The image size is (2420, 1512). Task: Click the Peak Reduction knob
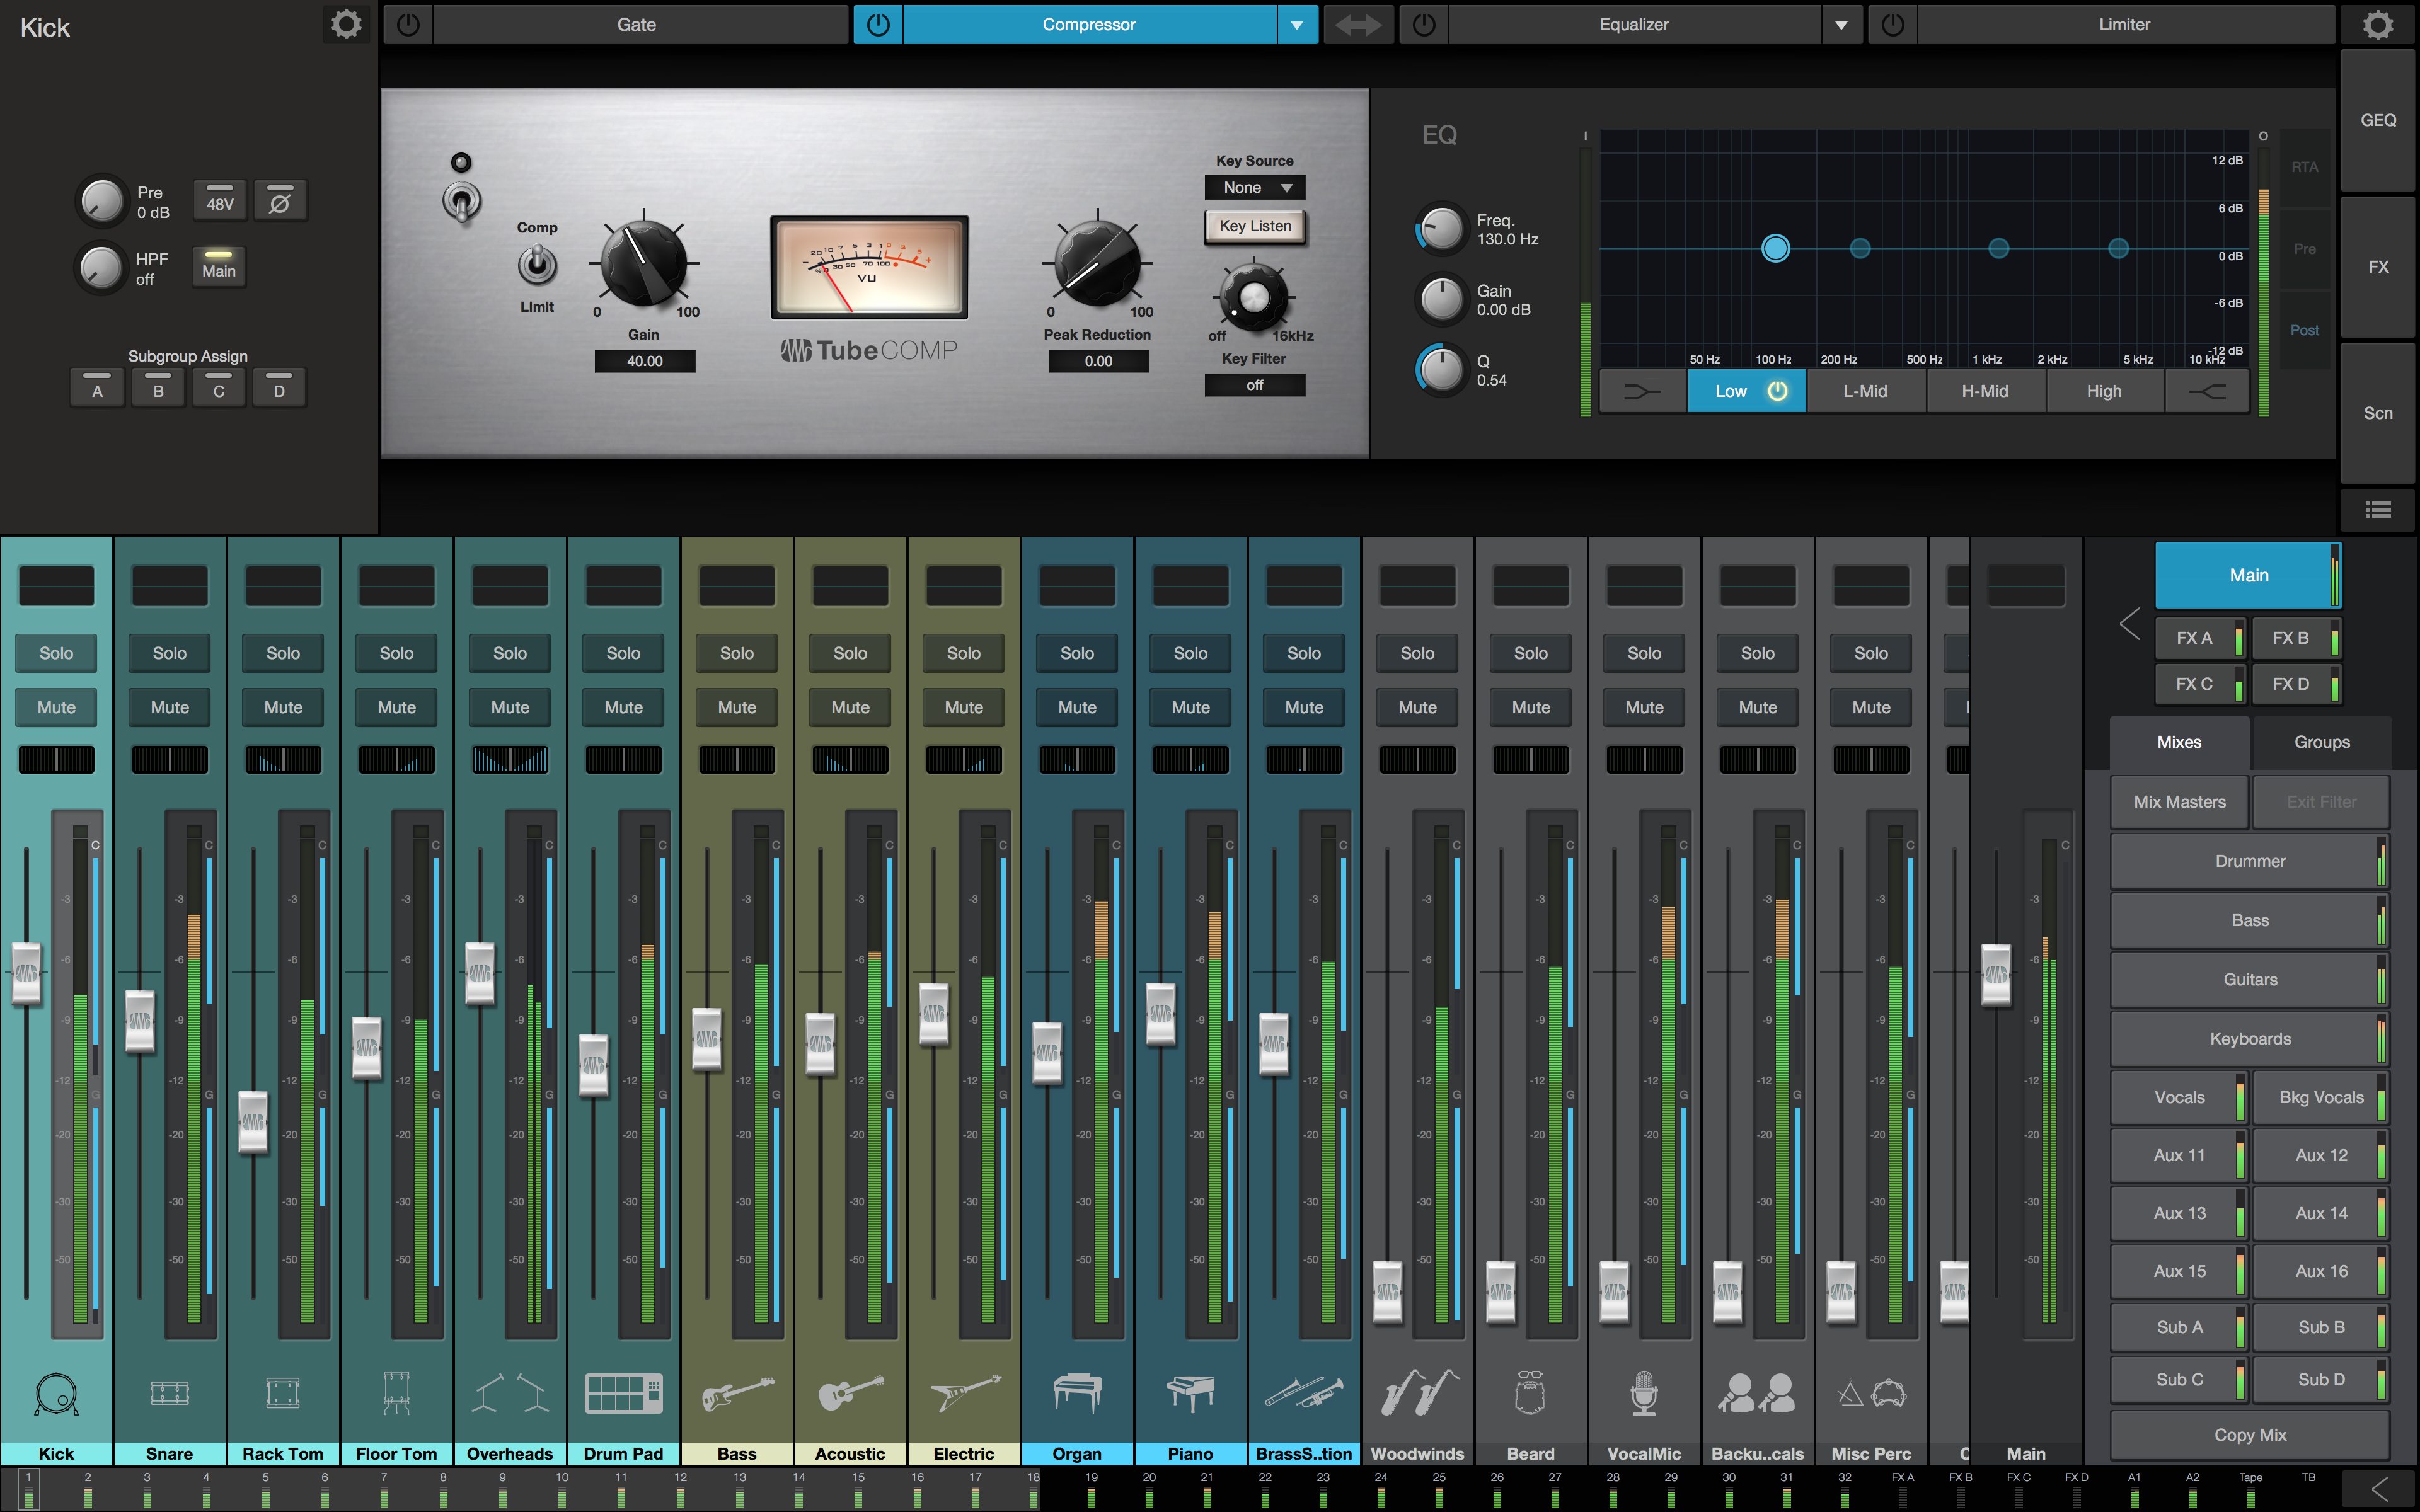tap(1097, 263)
